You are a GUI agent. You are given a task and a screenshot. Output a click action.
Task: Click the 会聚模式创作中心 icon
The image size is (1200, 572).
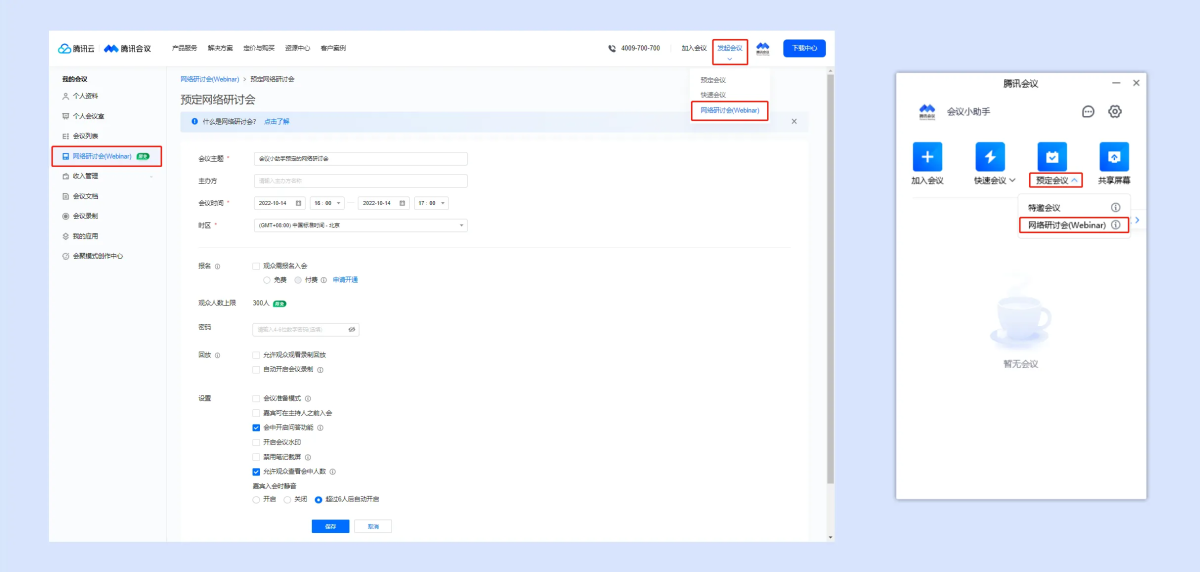pyautogui.click(x=66, y=256)
